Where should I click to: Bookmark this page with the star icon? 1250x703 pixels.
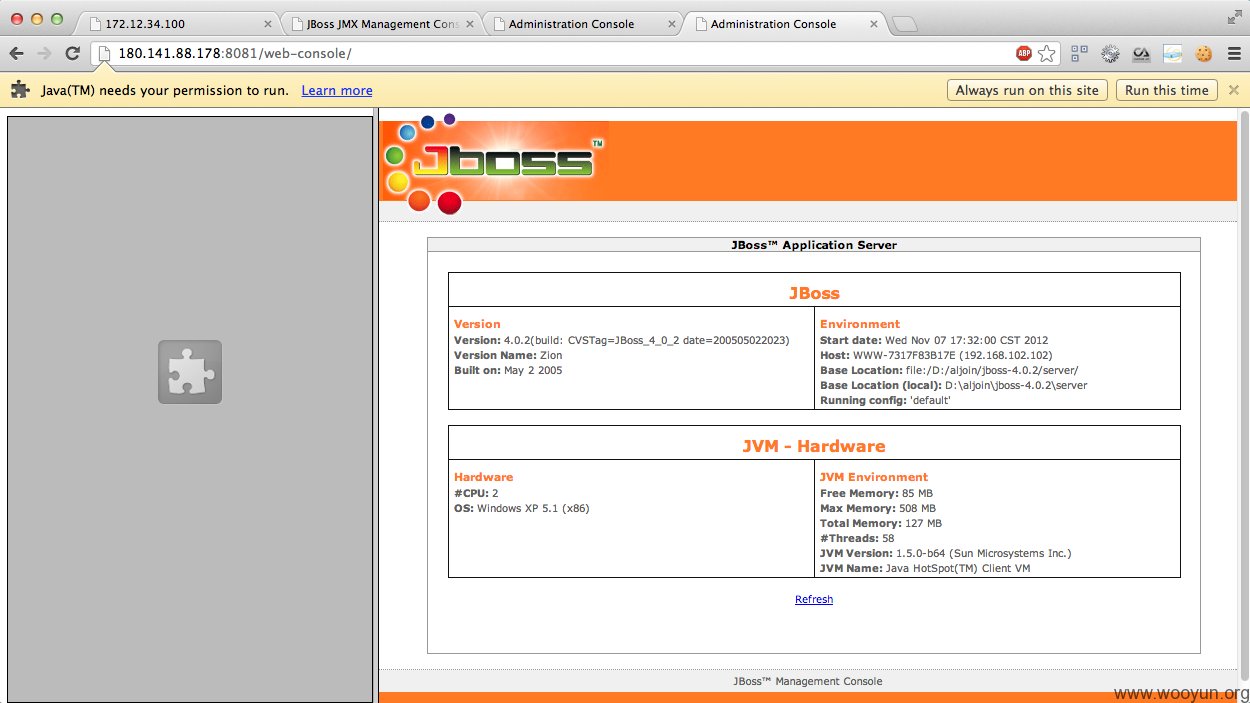[1047, 54]
